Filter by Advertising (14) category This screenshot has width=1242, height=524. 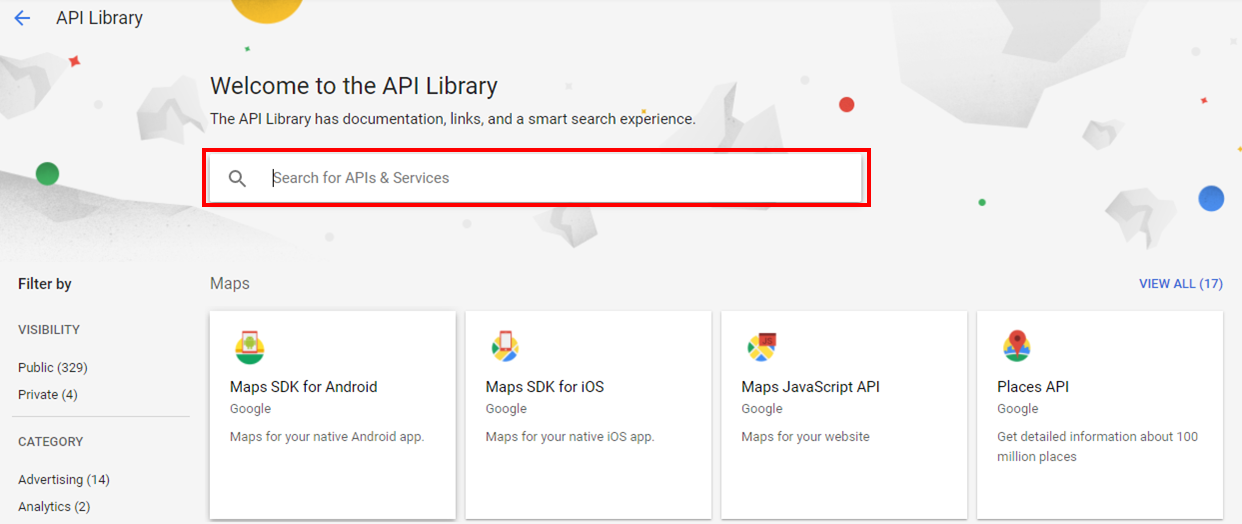pyautogui.click(x=64, y=480)
